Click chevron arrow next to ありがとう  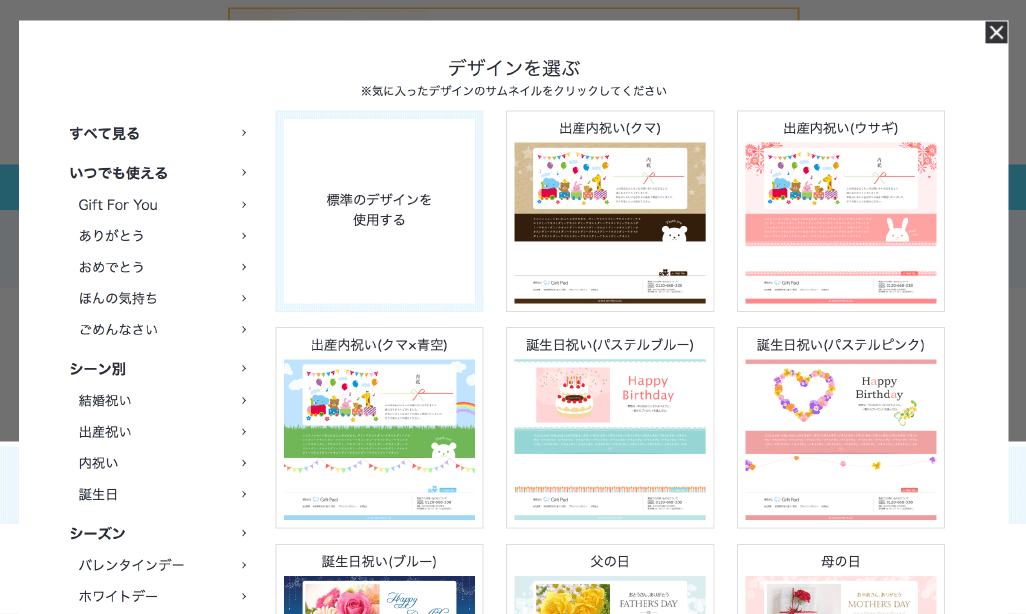(x=243, y=236)
